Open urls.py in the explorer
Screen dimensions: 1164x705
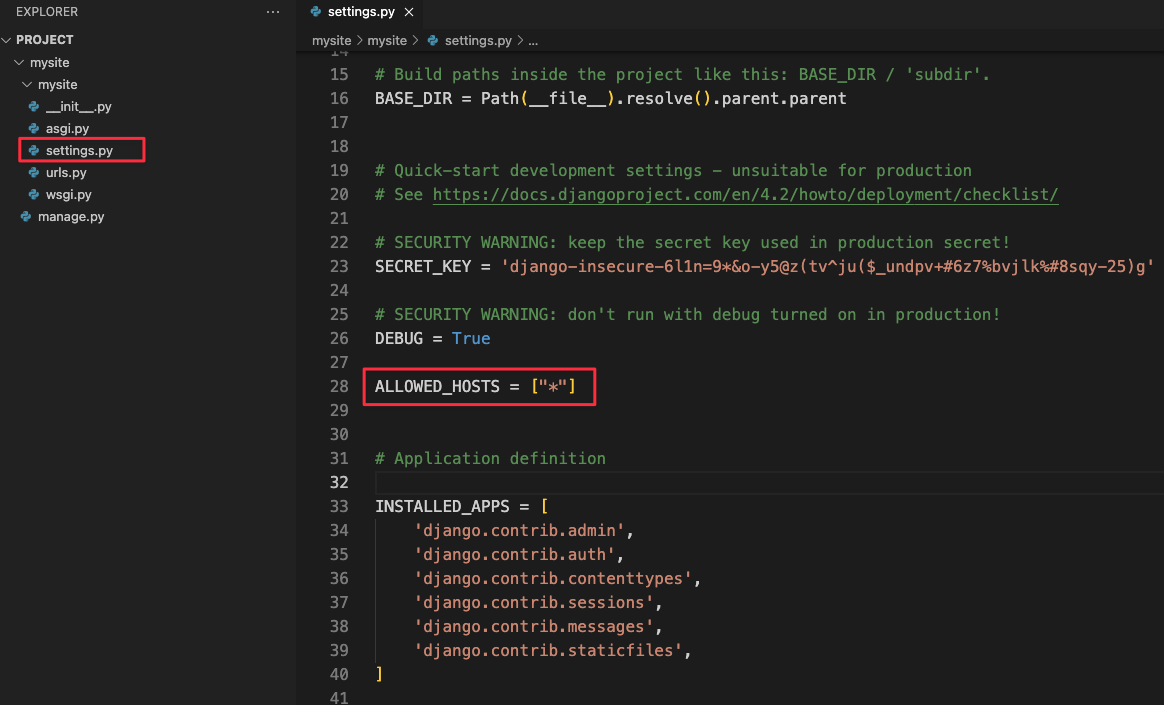66,173
